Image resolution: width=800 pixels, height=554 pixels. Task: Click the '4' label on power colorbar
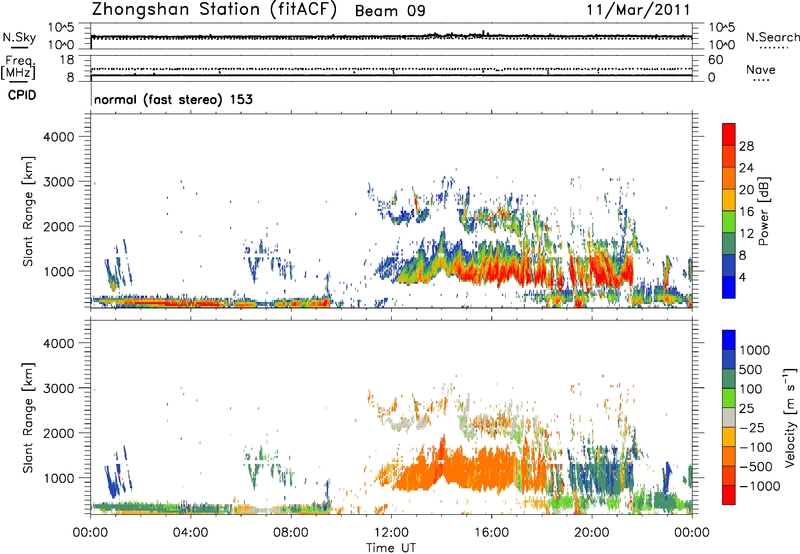click(x=743, y=278)
